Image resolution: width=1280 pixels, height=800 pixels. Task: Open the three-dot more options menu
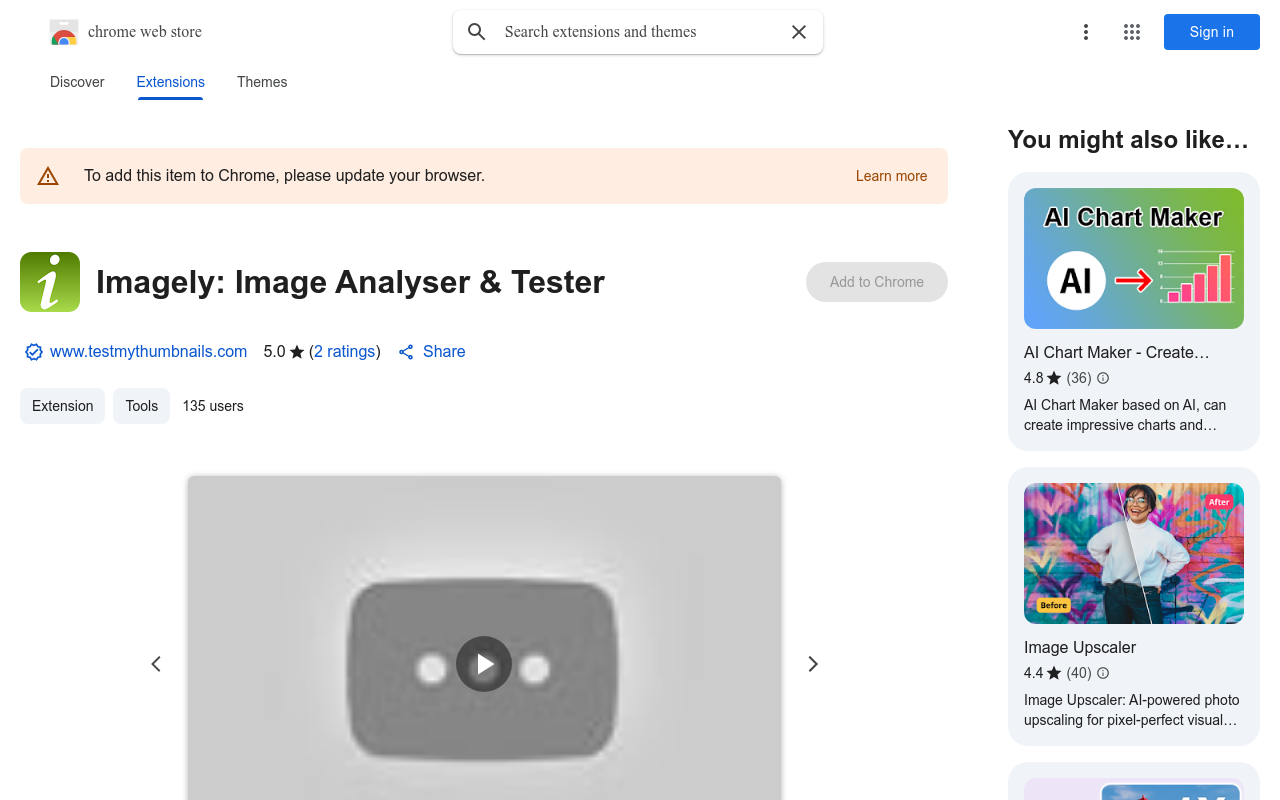point(1086,32)
